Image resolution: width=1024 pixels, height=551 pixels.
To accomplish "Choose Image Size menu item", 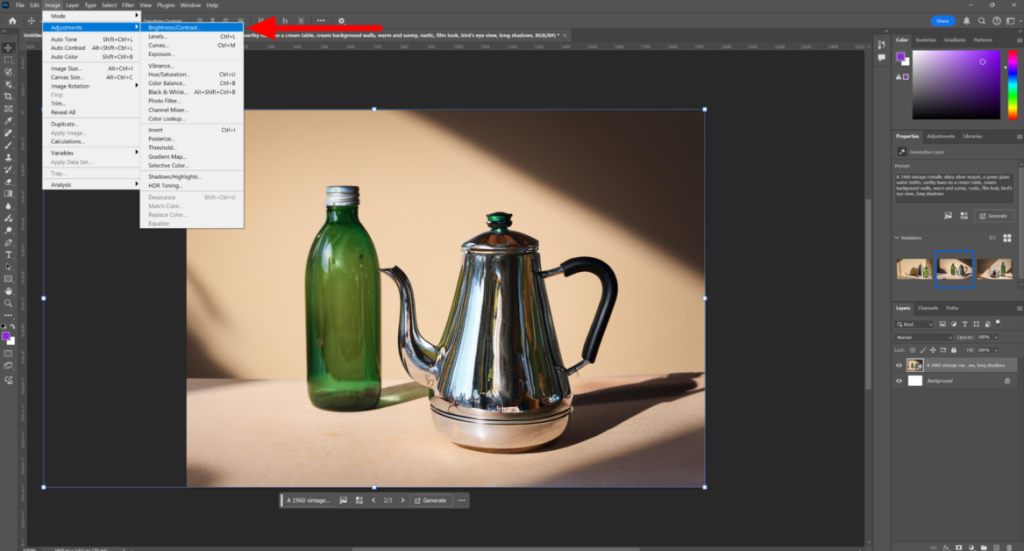I will point(91,69).
